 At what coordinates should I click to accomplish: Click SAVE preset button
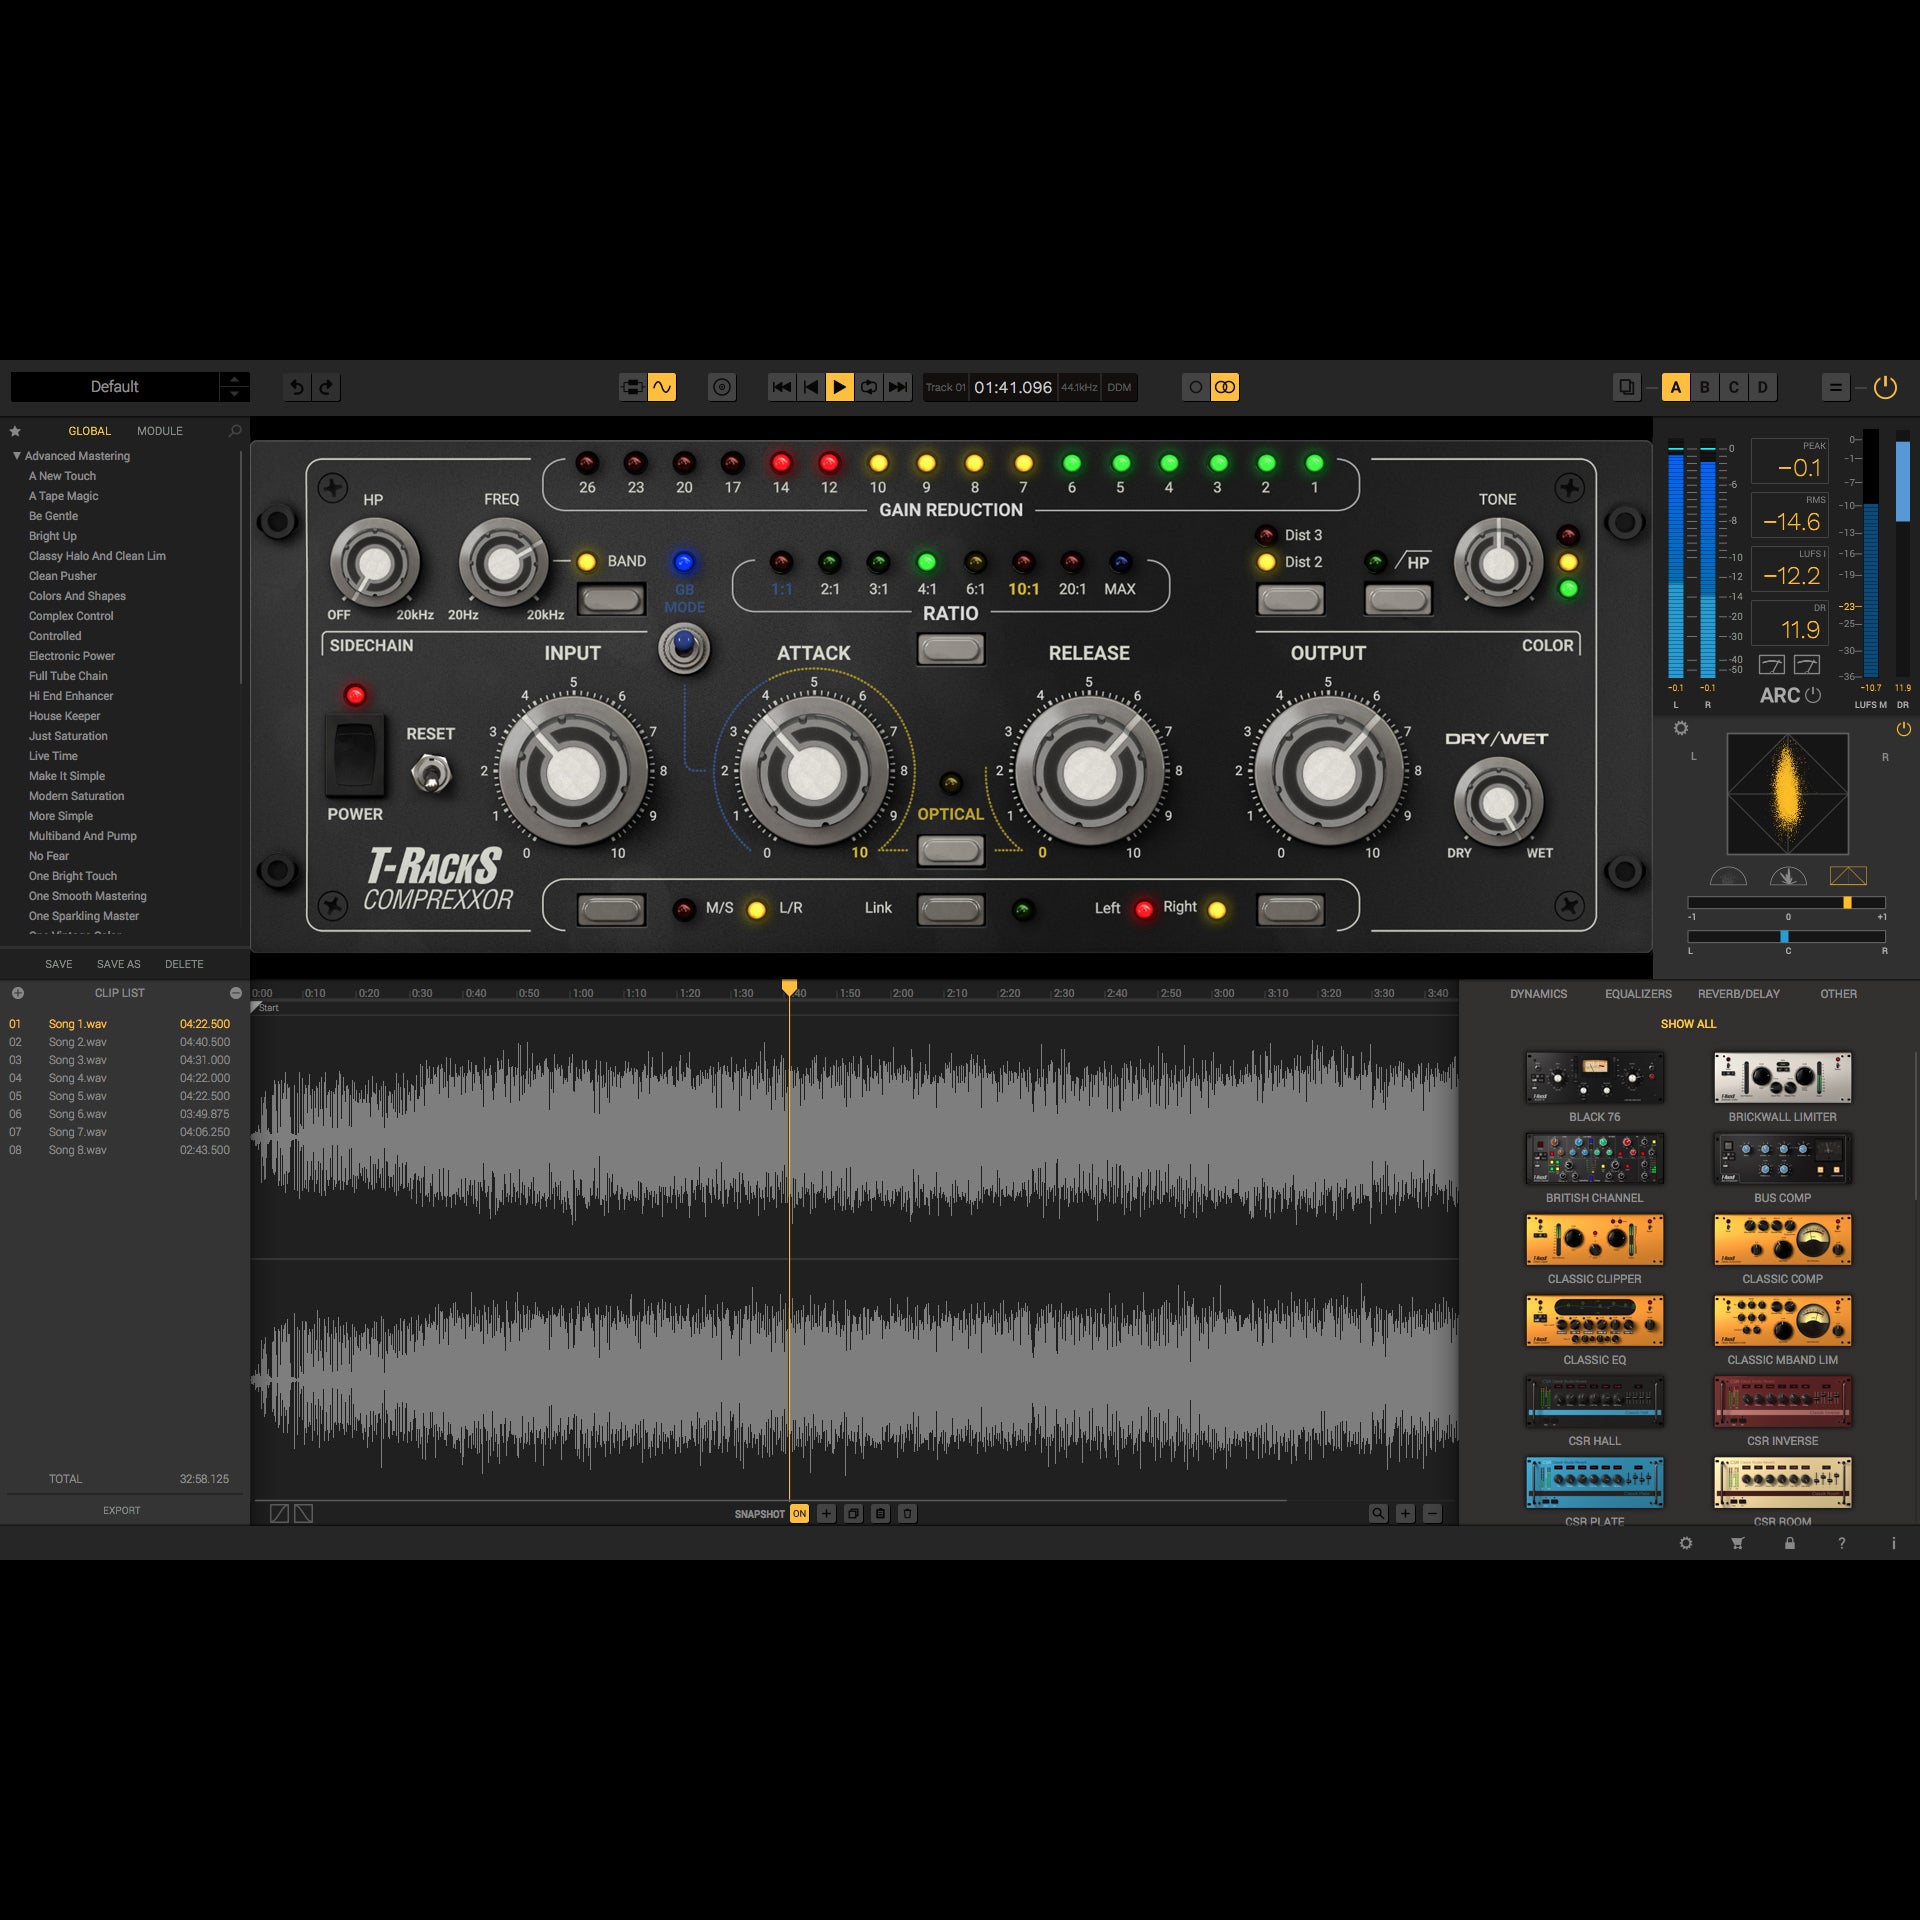tap(59, 964)
